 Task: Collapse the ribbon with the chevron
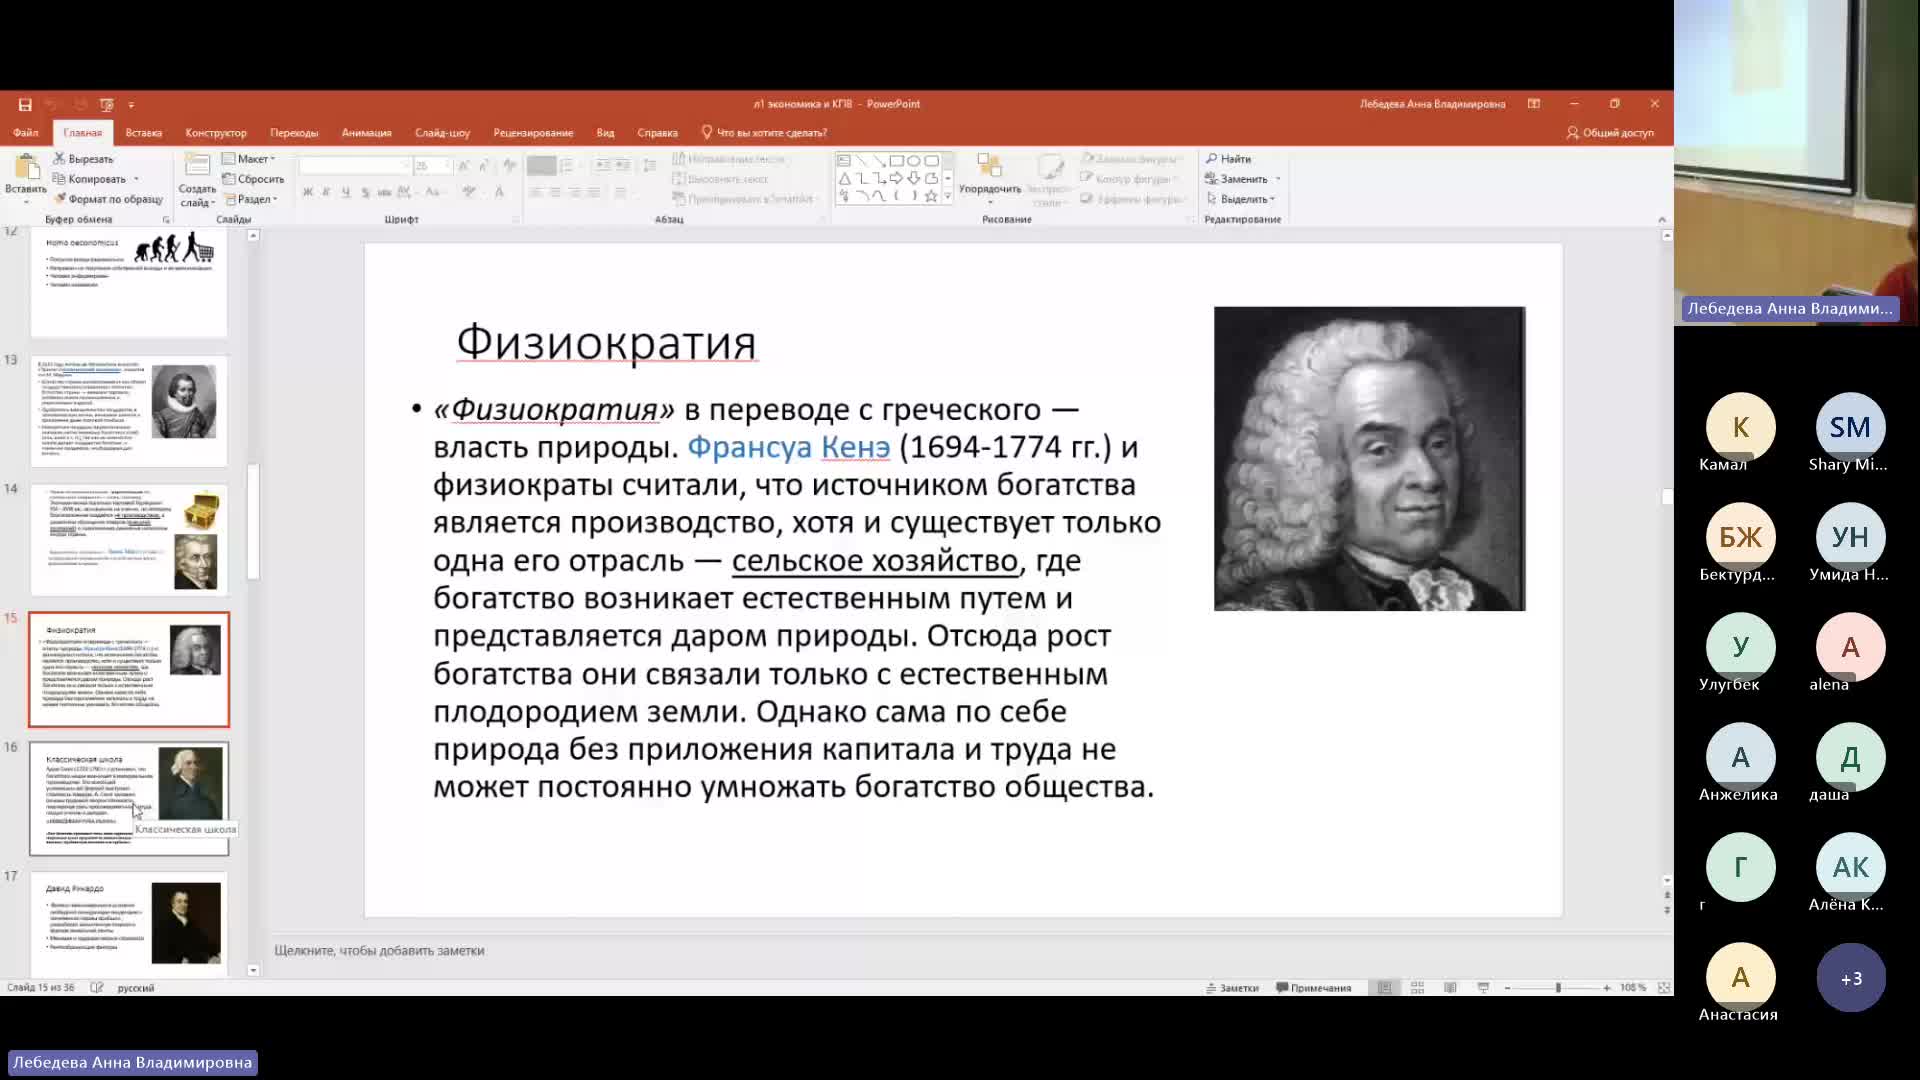click(x=1662, y=219)
